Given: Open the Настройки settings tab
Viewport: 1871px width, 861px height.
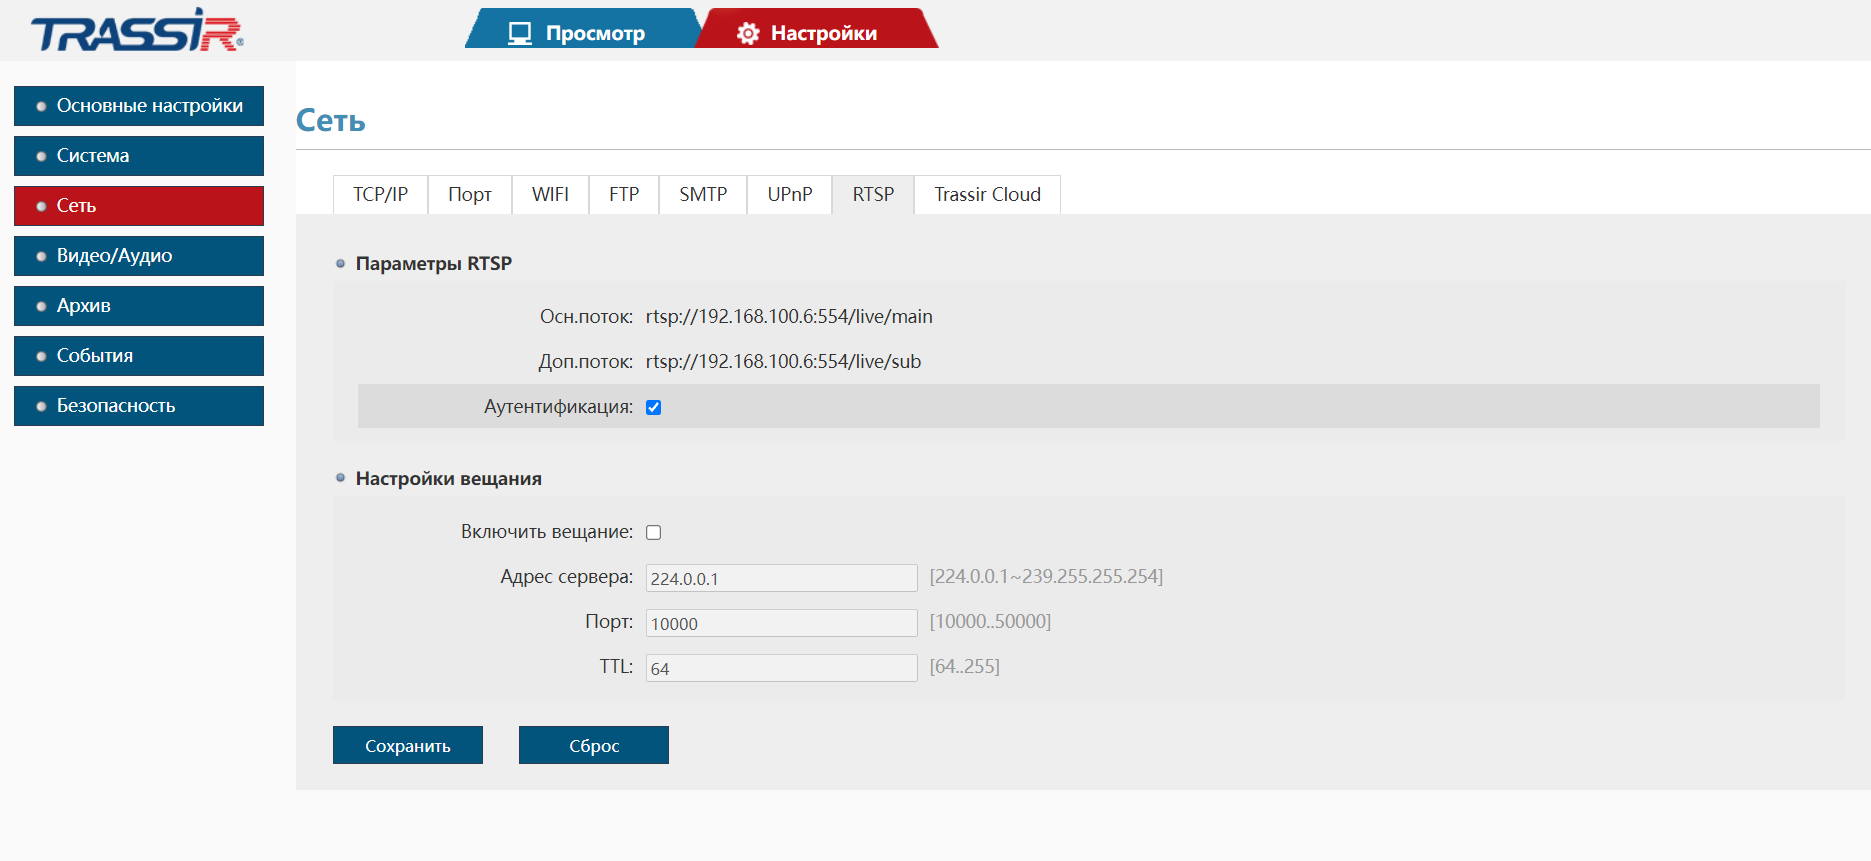Looking at the screenshot, I should tap(817, 29).
